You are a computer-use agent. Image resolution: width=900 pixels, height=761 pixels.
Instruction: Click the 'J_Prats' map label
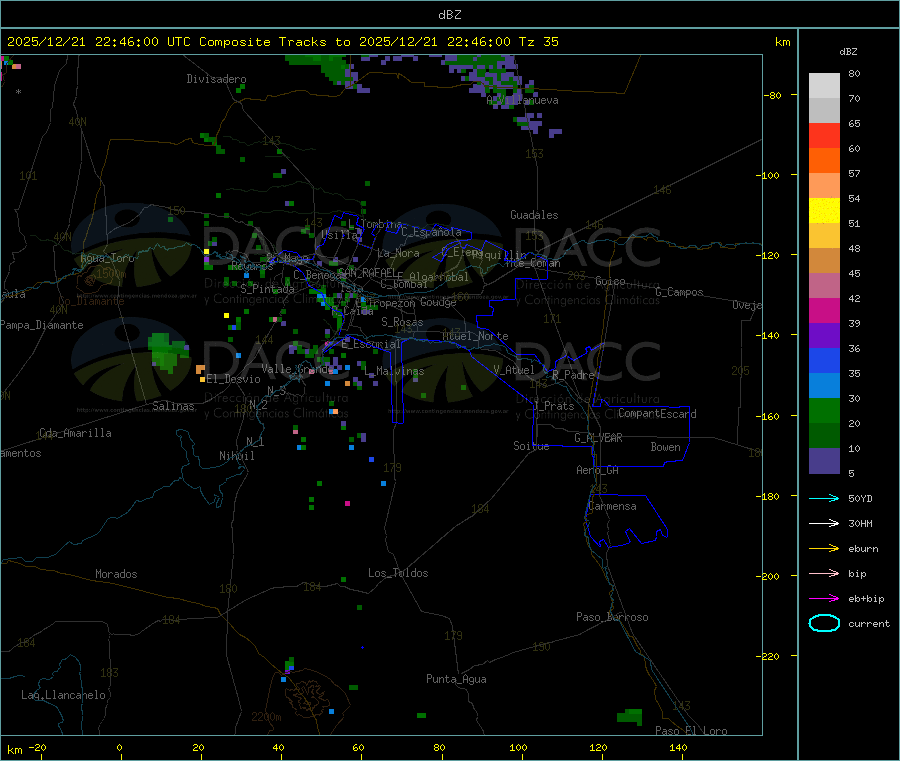click(553, 406)
